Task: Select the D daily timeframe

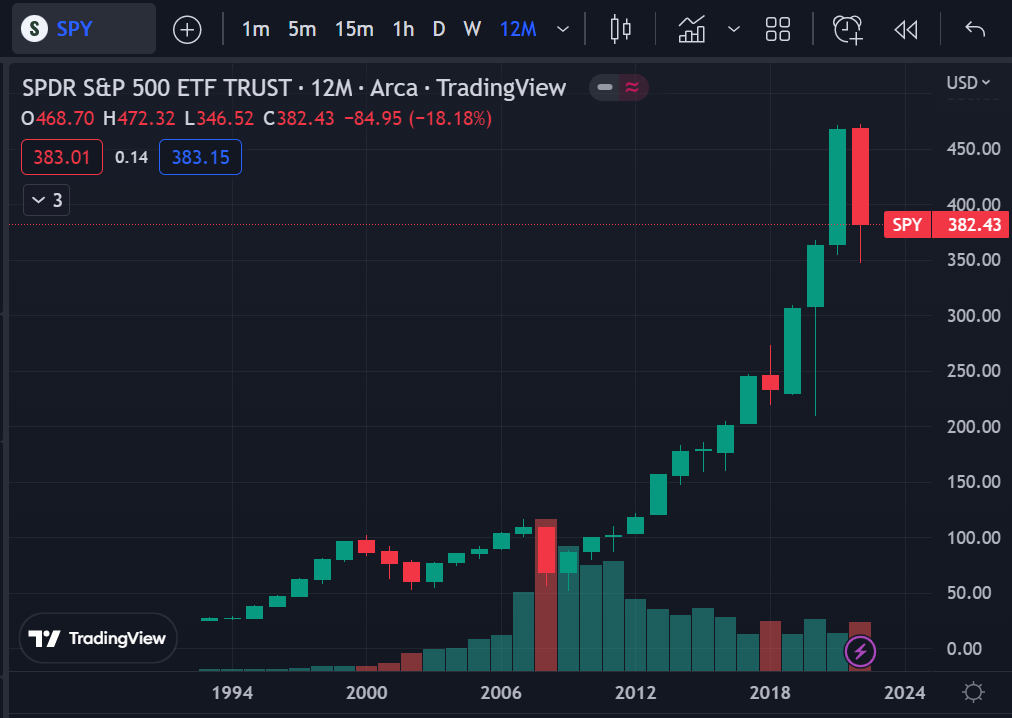Action: pos(439,29)
